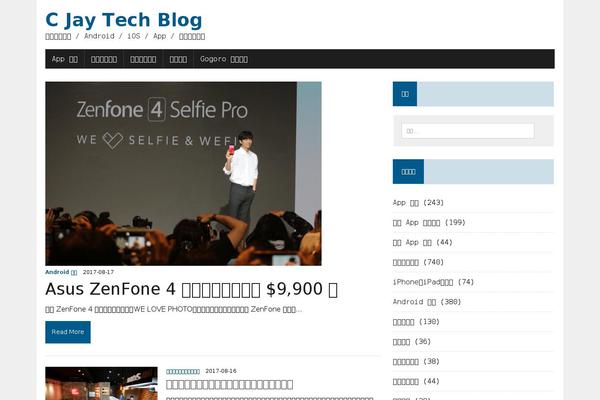Open the category with (243) posts
600x400 pixels.
[418, 202]
